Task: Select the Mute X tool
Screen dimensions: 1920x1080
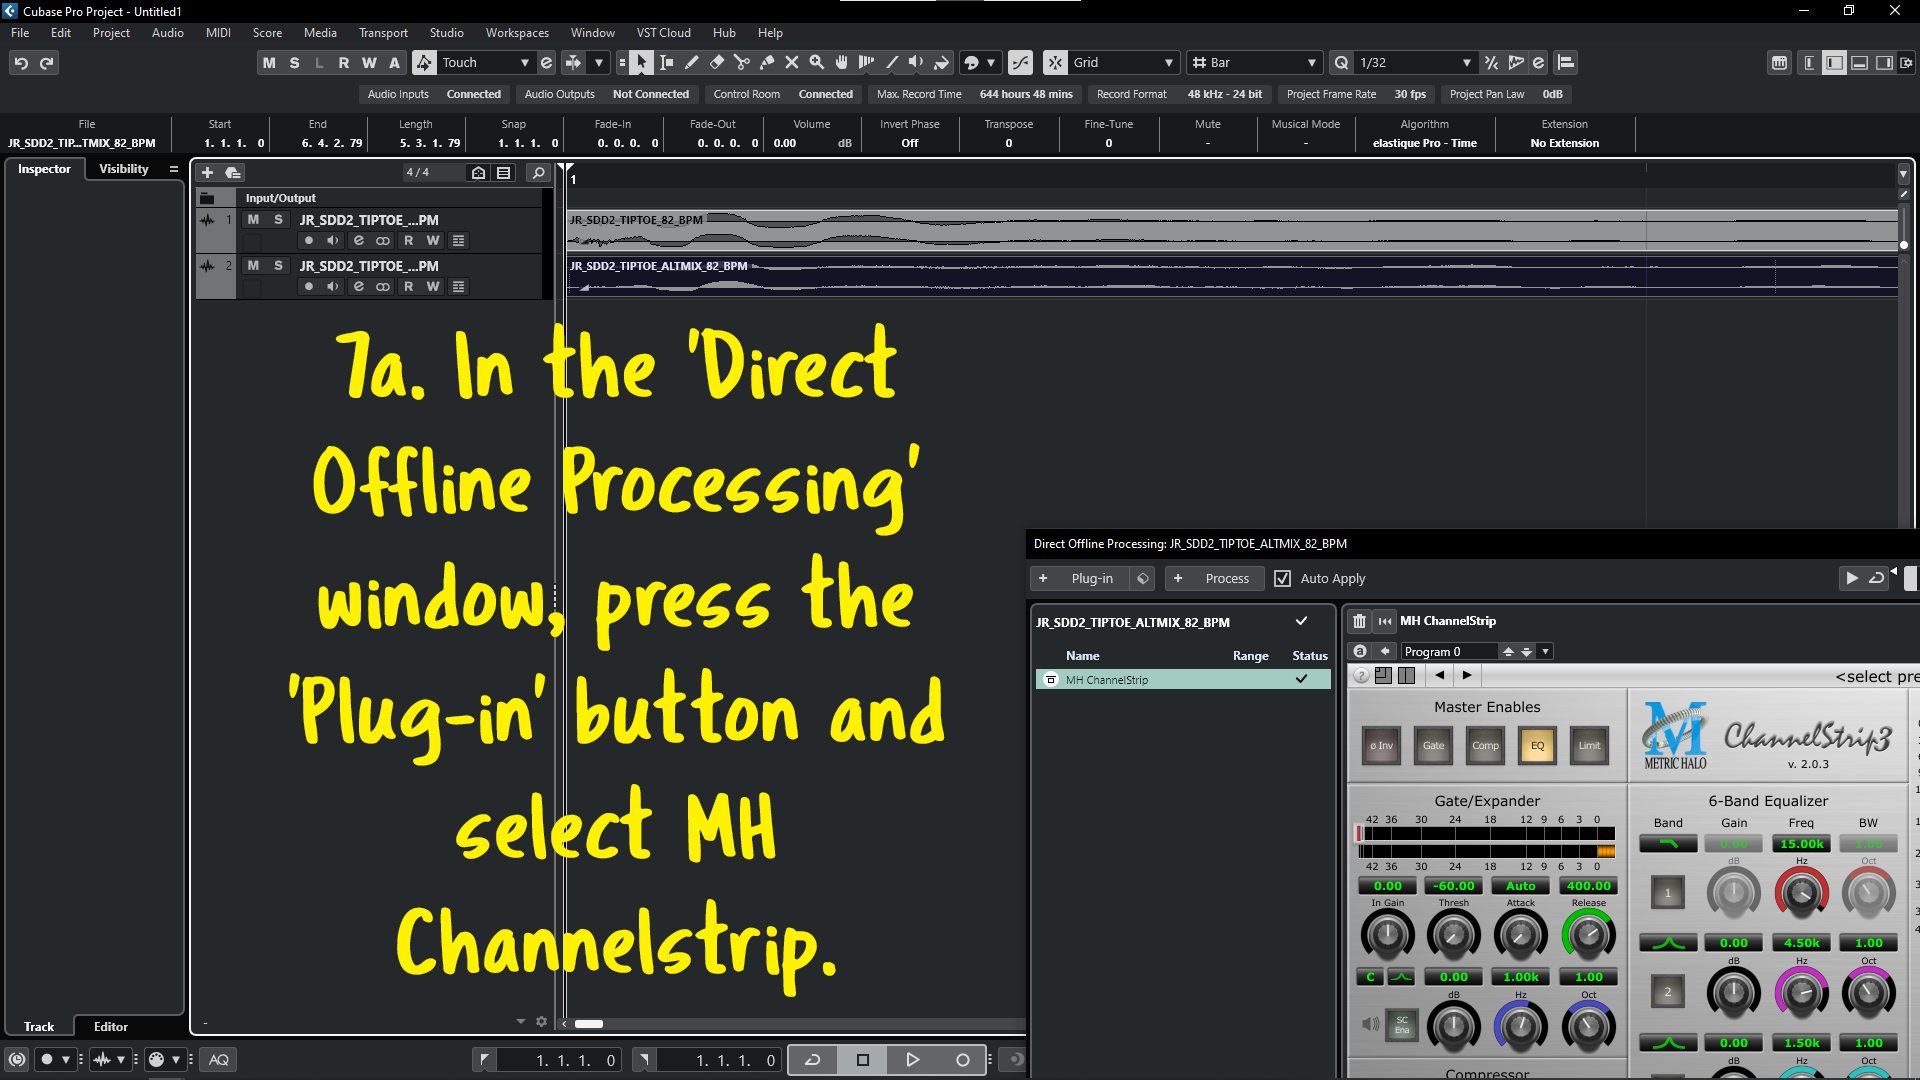Action: [x=791, y=62]
